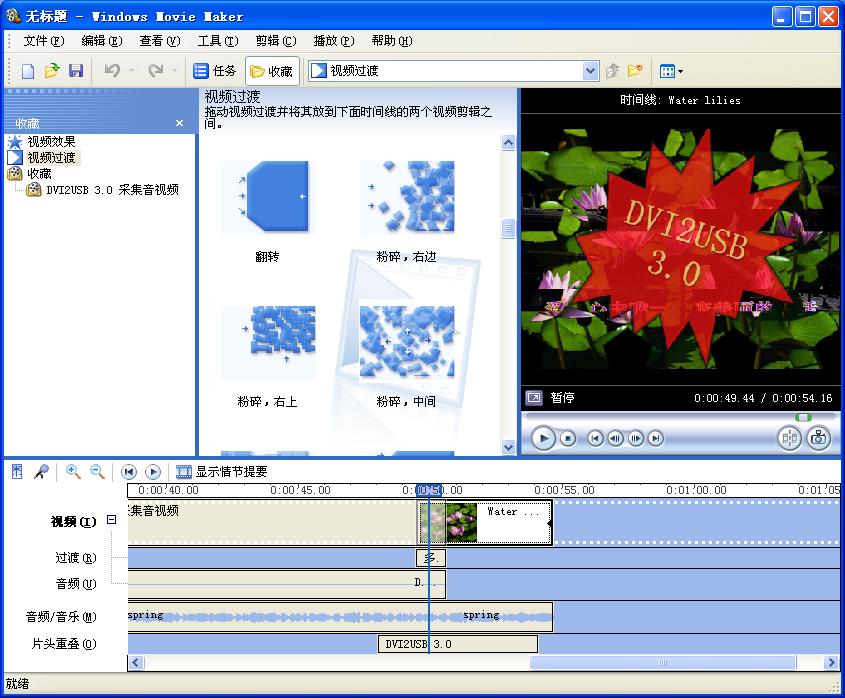Open the audio levels tool in timeline toolbar

coord(17,472)
